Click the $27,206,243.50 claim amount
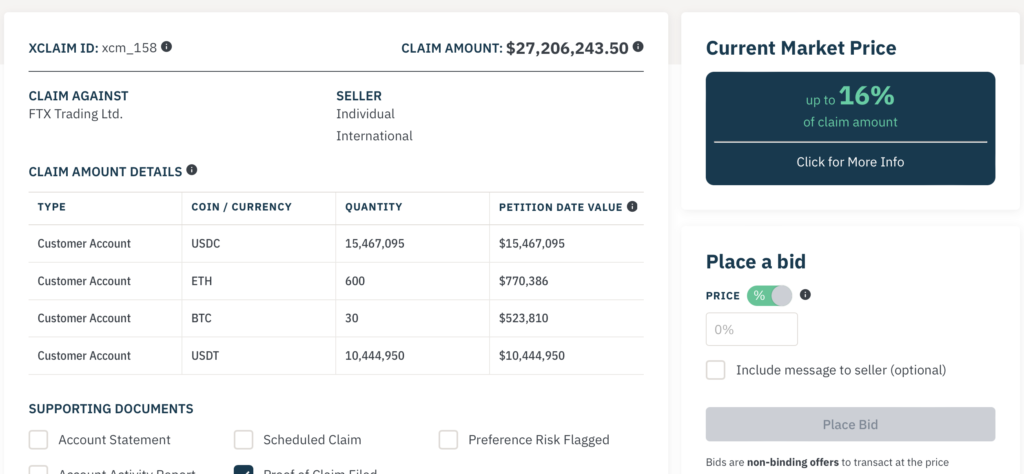Image resolution: width=1024 pixels, height=474 pixels. coord(567,48)
